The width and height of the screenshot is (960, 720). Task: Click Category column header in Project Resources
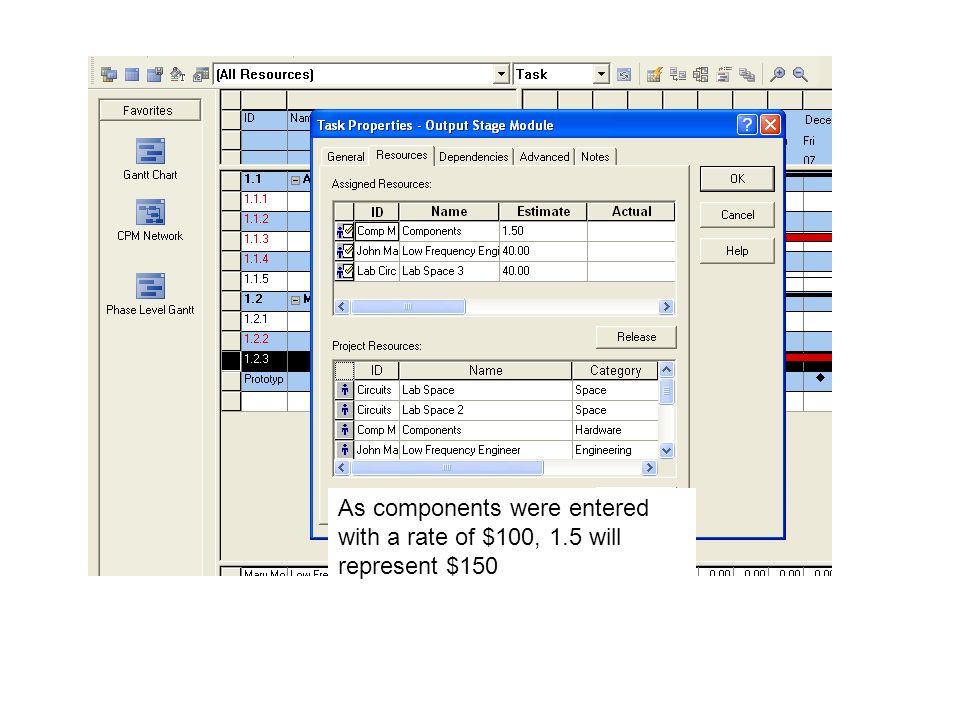615,370
